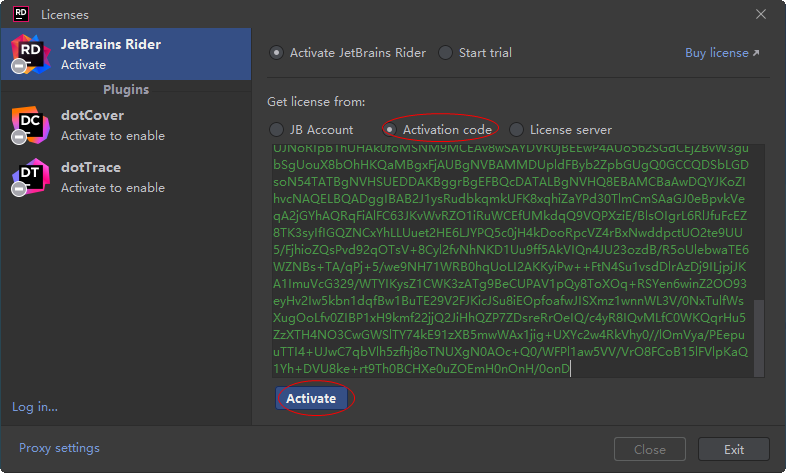The height and width of the screenshot is (473, 786).
Task: Close the Licenses dialog with X
Action: [x=761, y=14]
